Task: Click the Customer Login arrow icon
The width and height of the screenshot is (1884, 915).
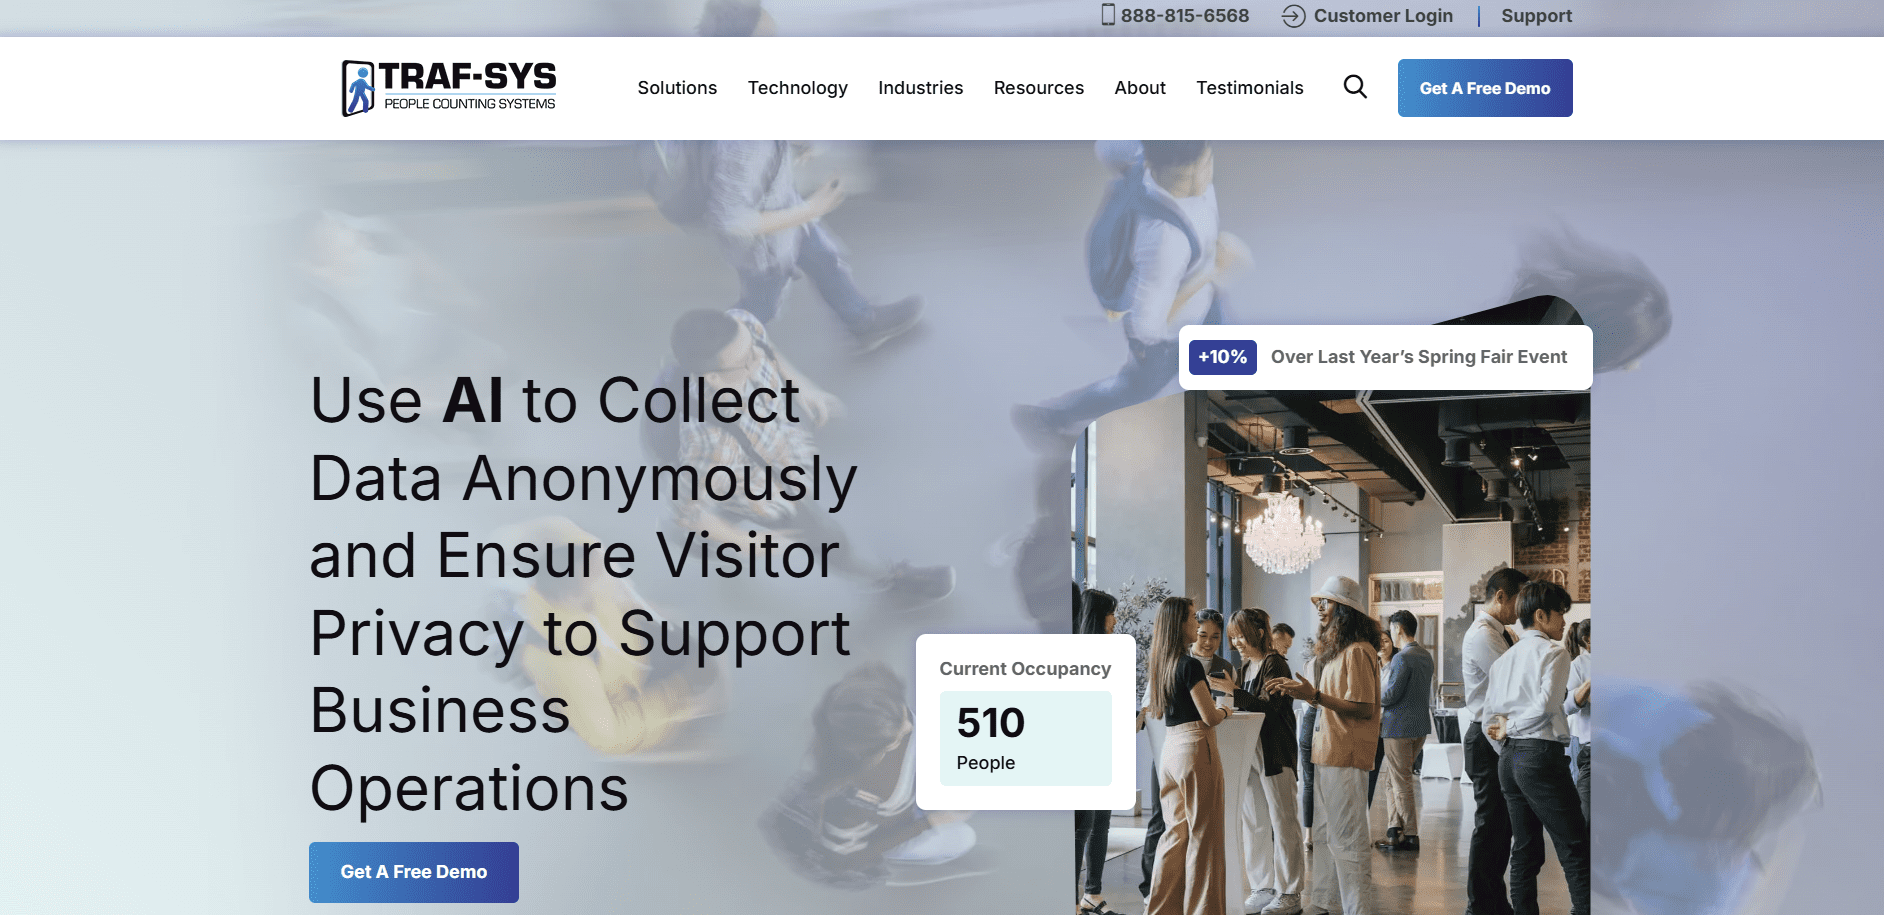Action: point(1293,16)
